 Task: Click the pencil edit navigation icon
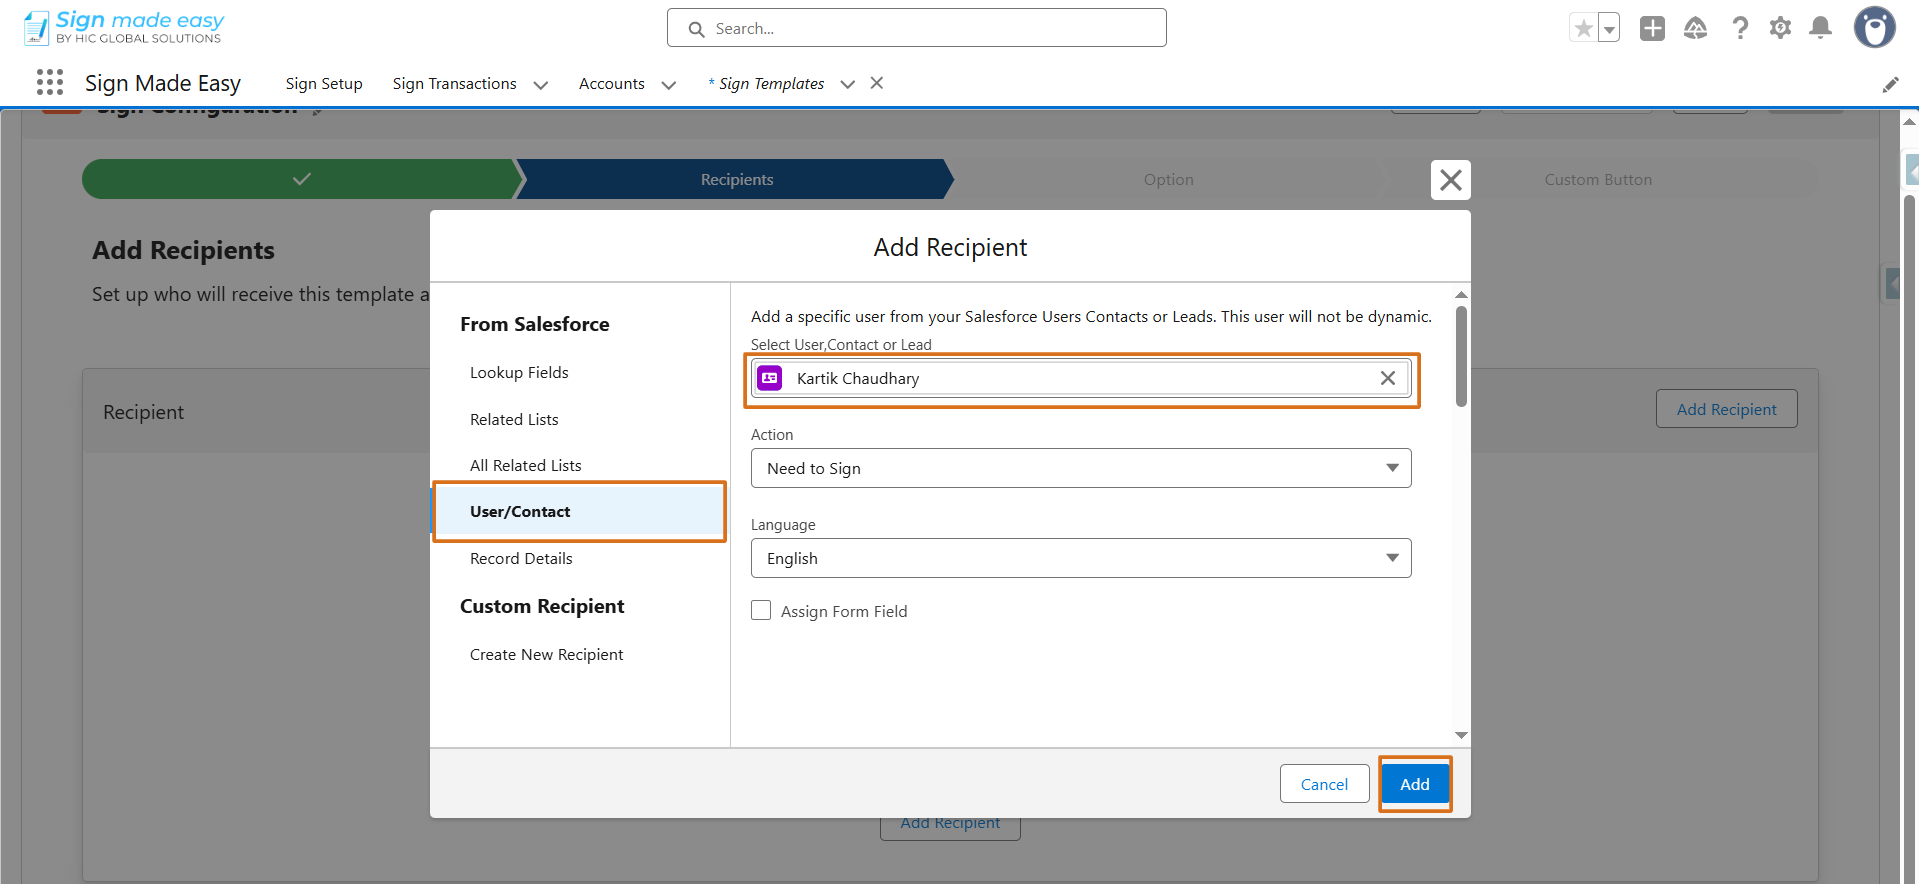point(1890,85)
